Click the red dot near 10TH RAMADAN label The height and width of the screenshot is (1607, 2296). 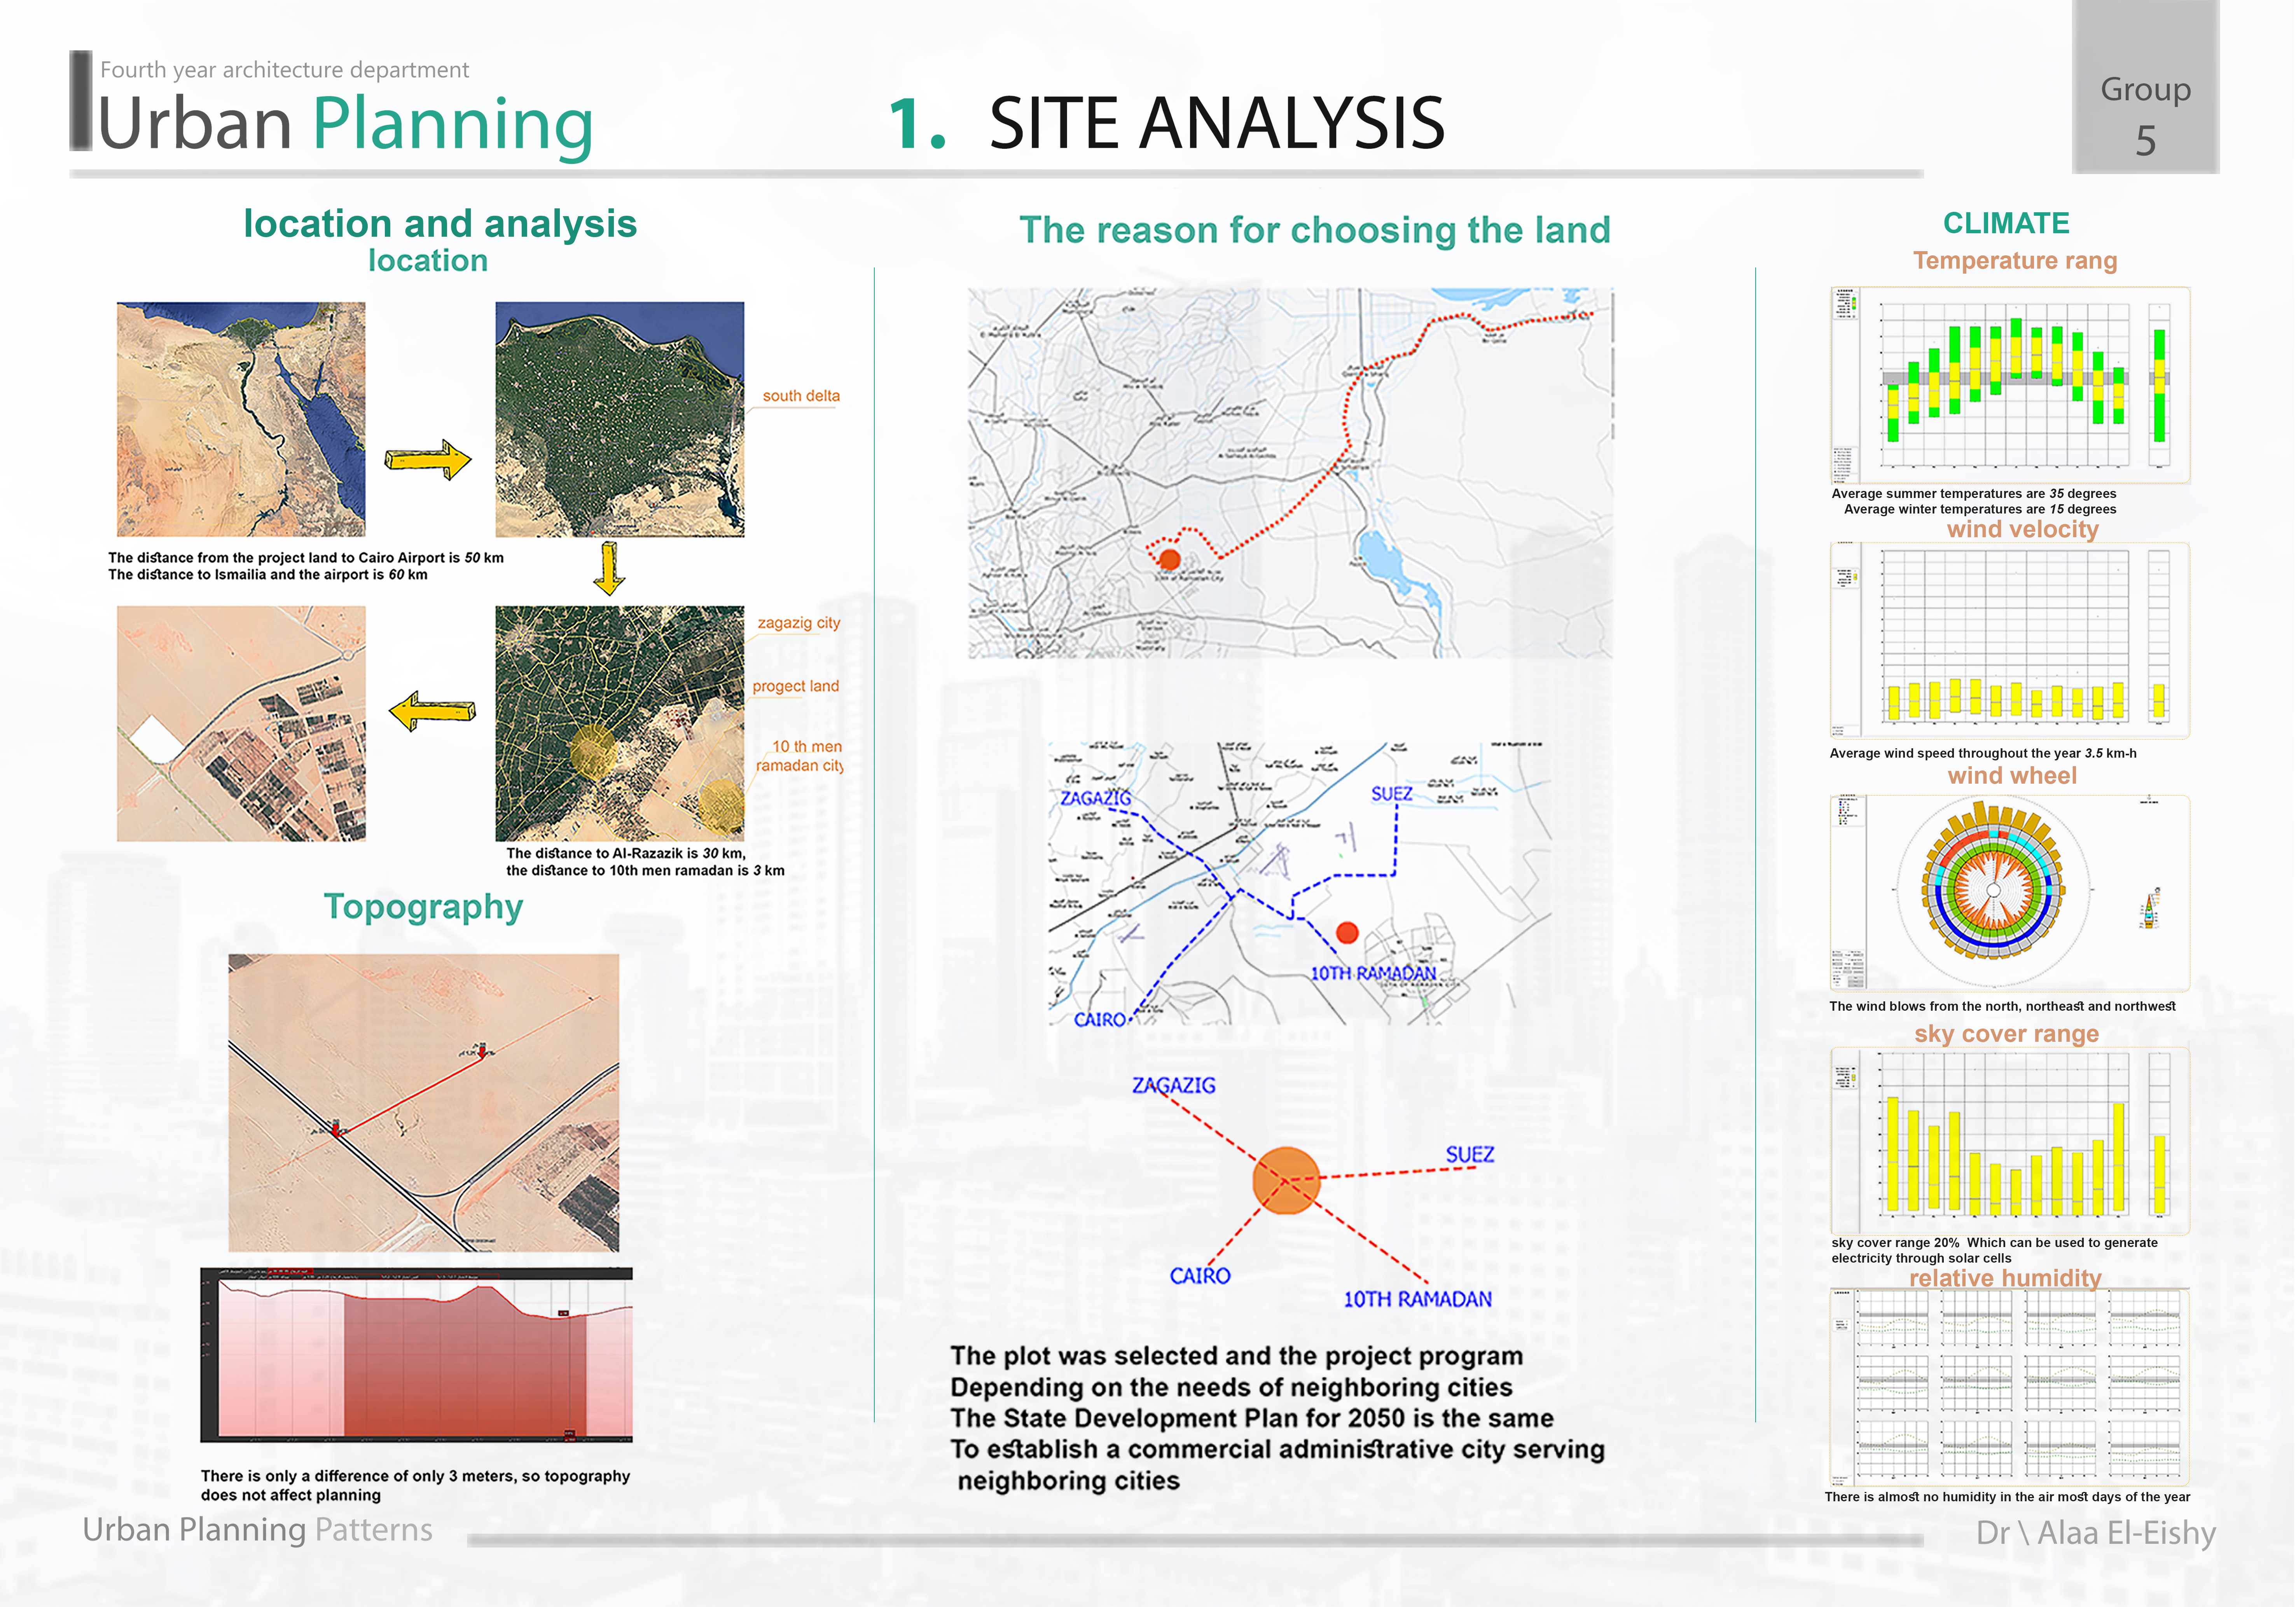(1347, 932)
